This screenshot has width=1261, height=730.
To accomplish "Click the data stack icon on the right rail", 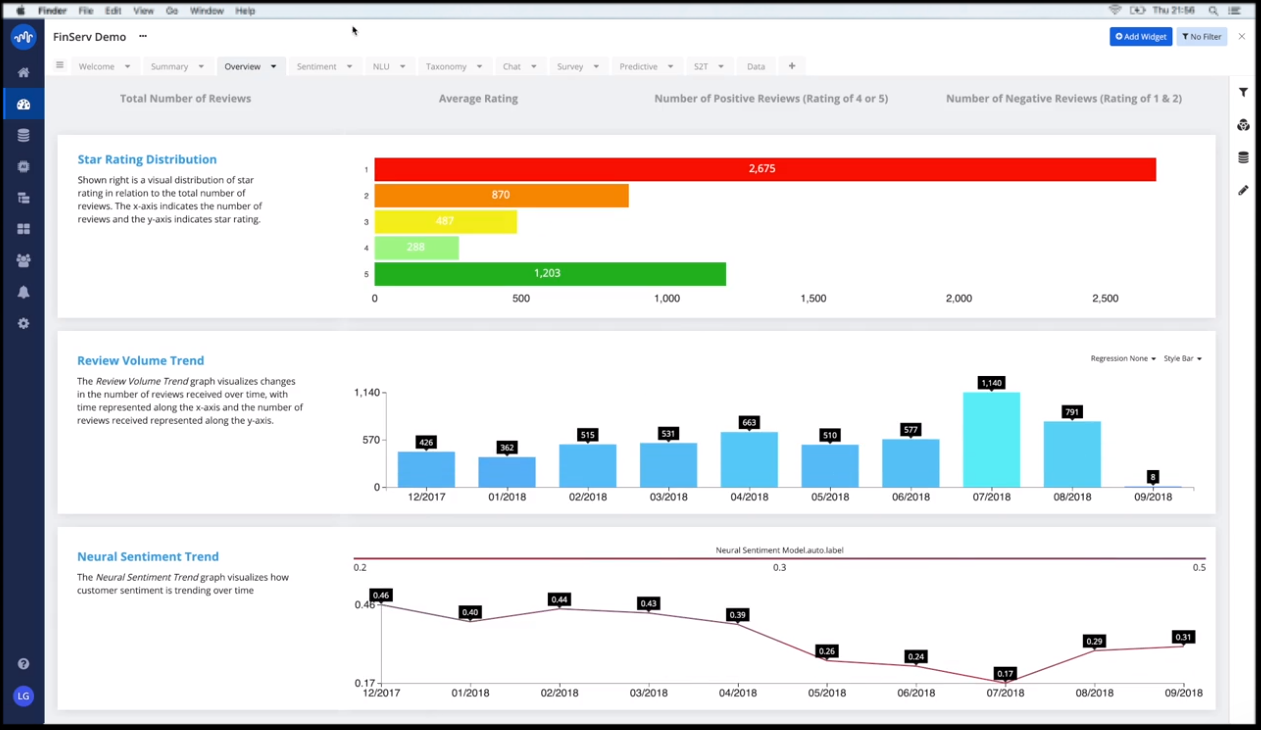I will click(1243, 157).
